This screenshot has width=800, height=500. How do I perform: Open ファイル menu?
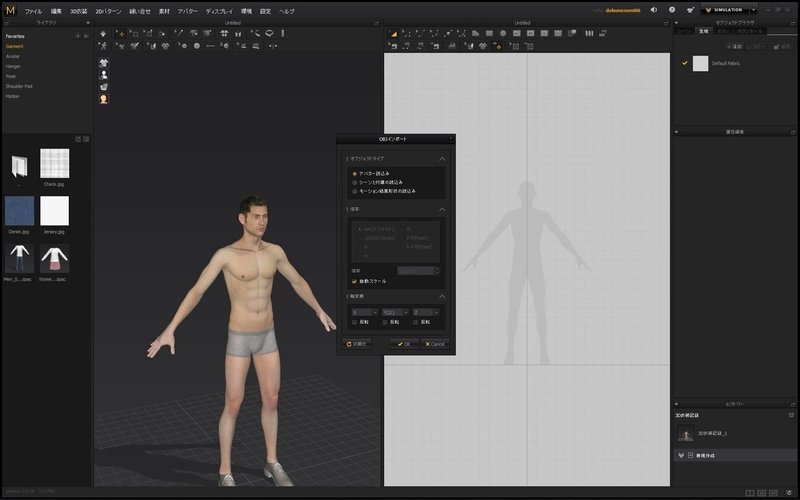click(x=34, y=11)
